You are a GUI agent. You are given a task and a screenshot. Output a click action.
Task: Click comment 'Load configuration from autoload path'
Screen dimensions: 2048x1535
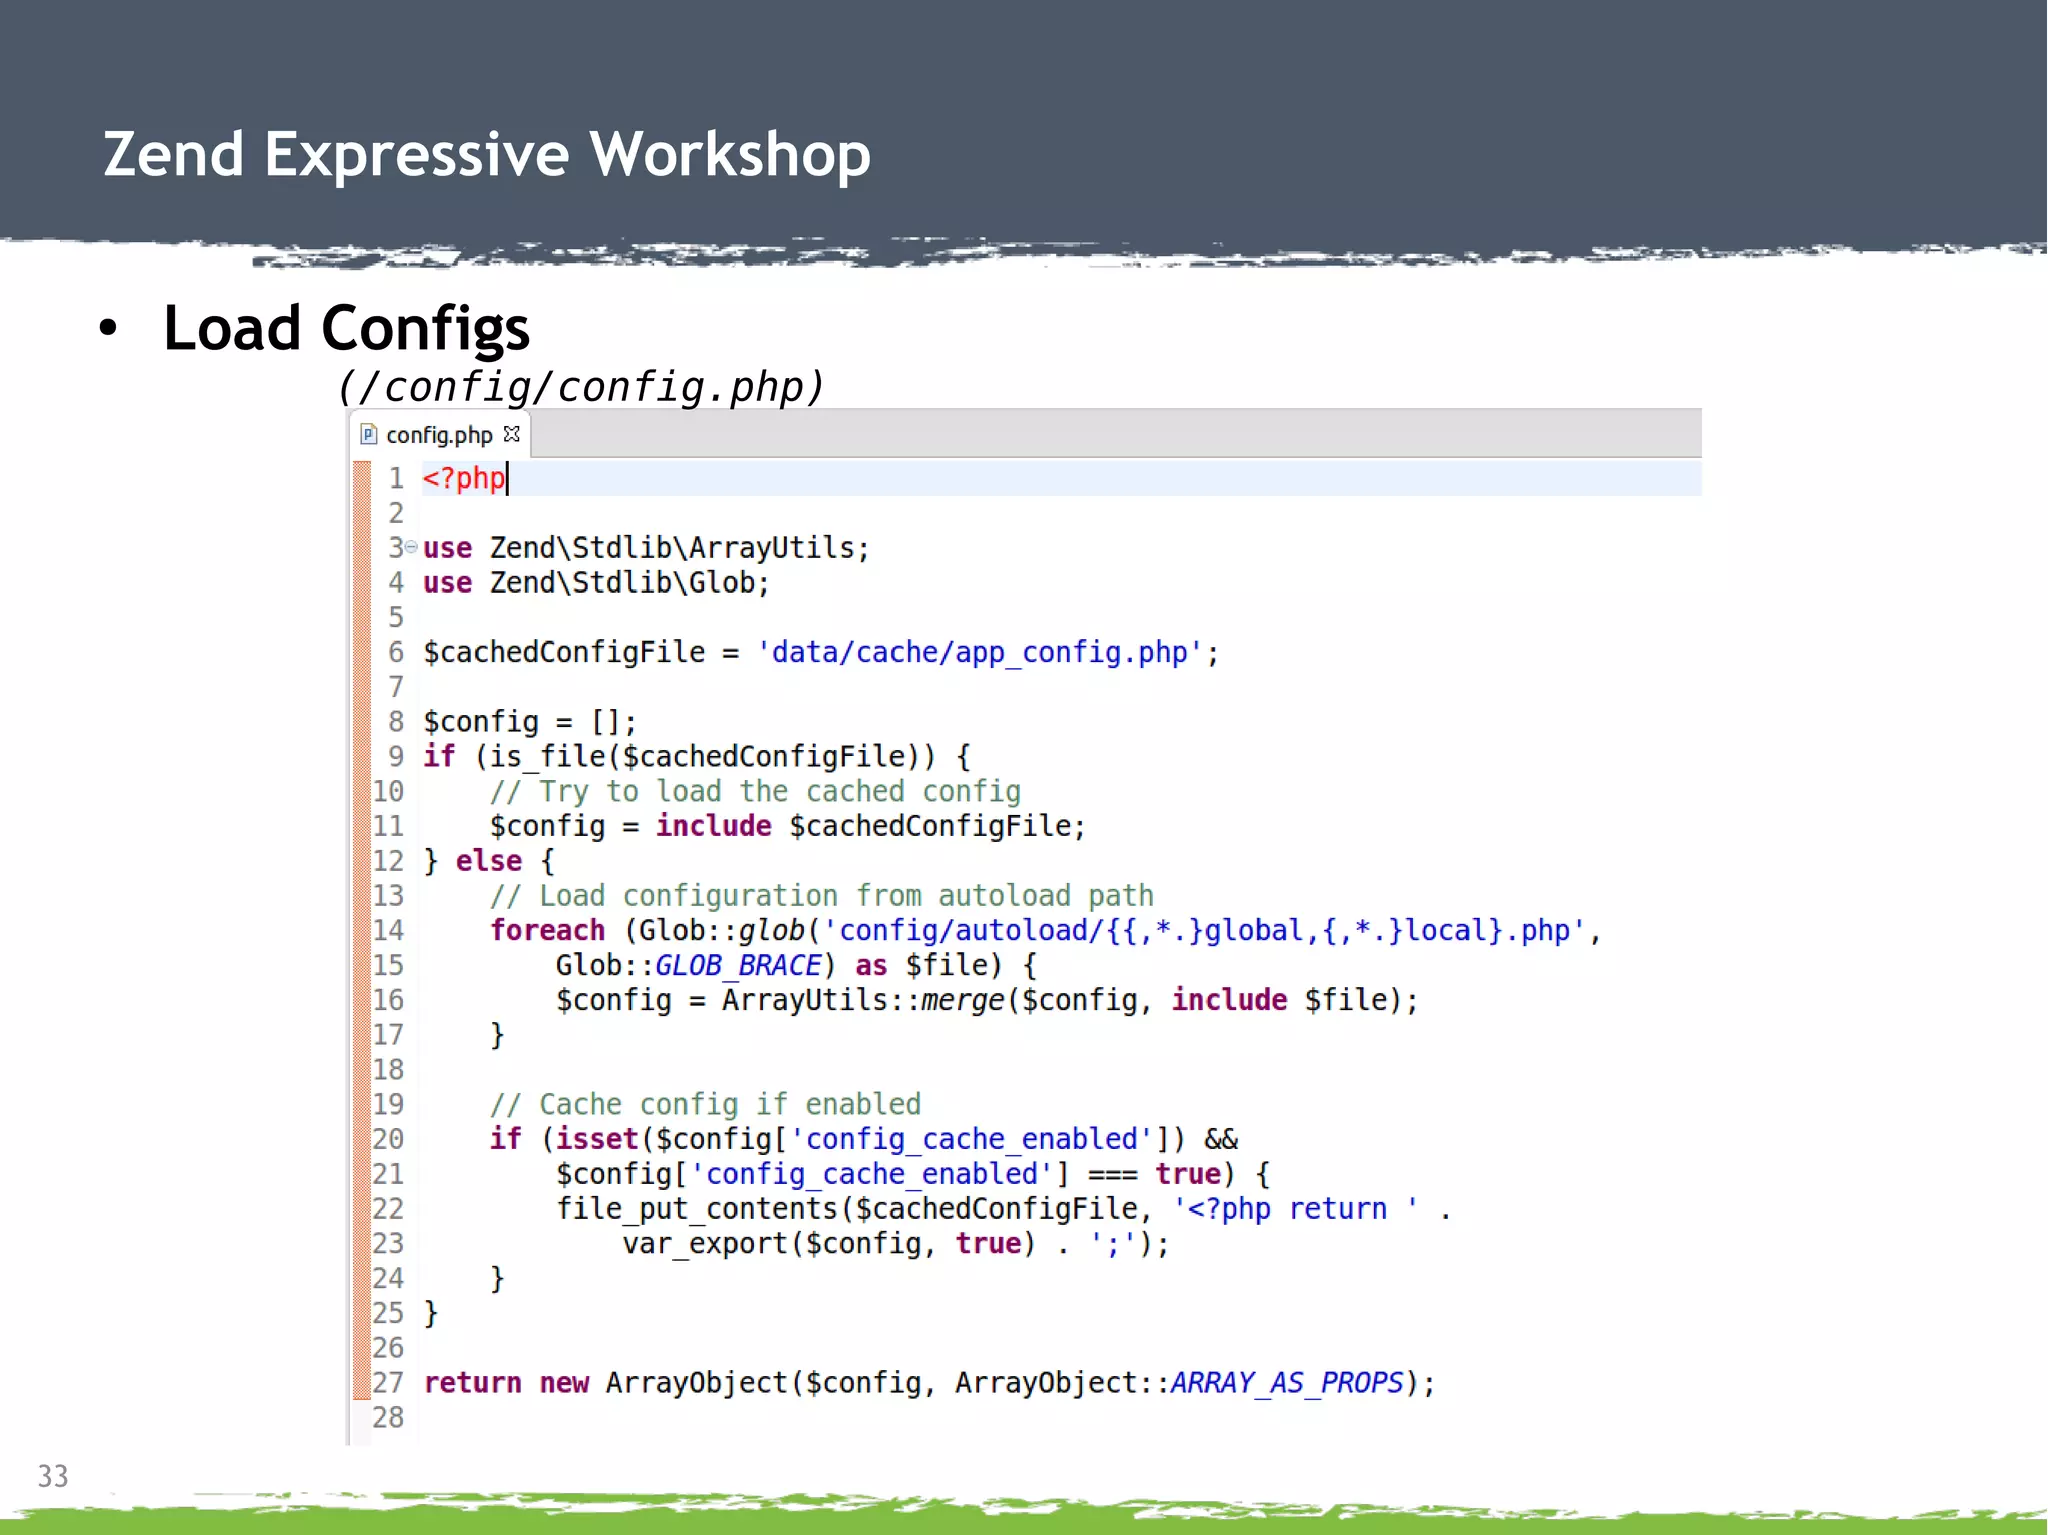click(x=846, y=896)
